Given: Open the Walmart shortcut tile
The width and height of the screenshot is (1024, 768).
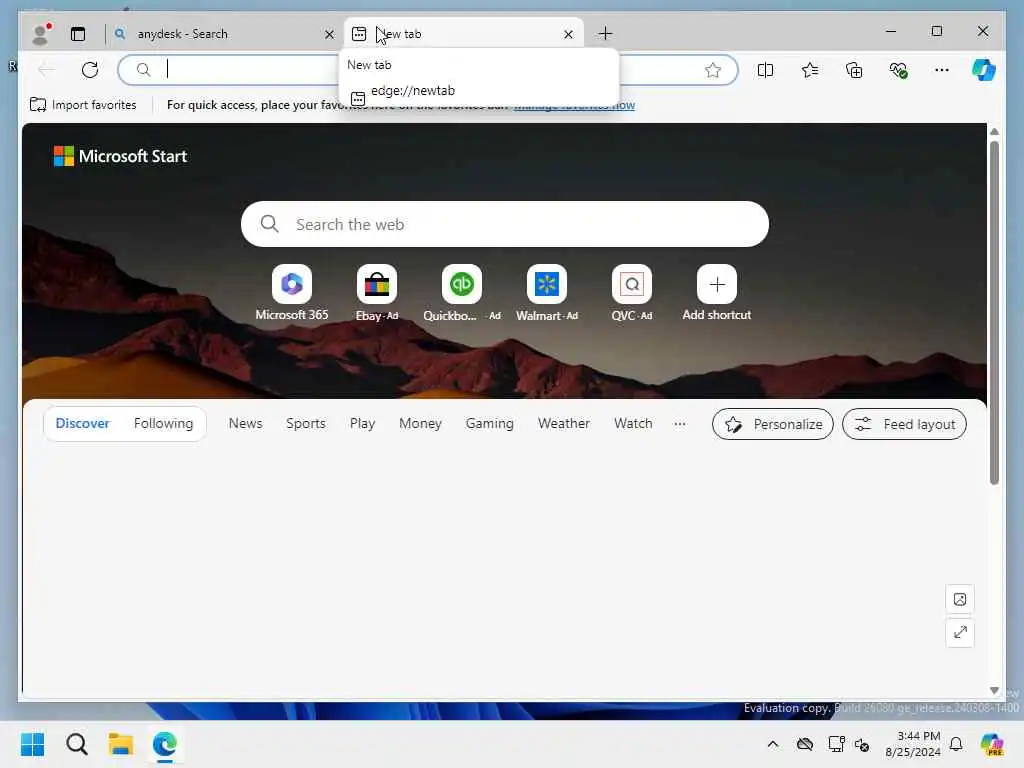Looking at the screenshot, I should coord(547,293).
